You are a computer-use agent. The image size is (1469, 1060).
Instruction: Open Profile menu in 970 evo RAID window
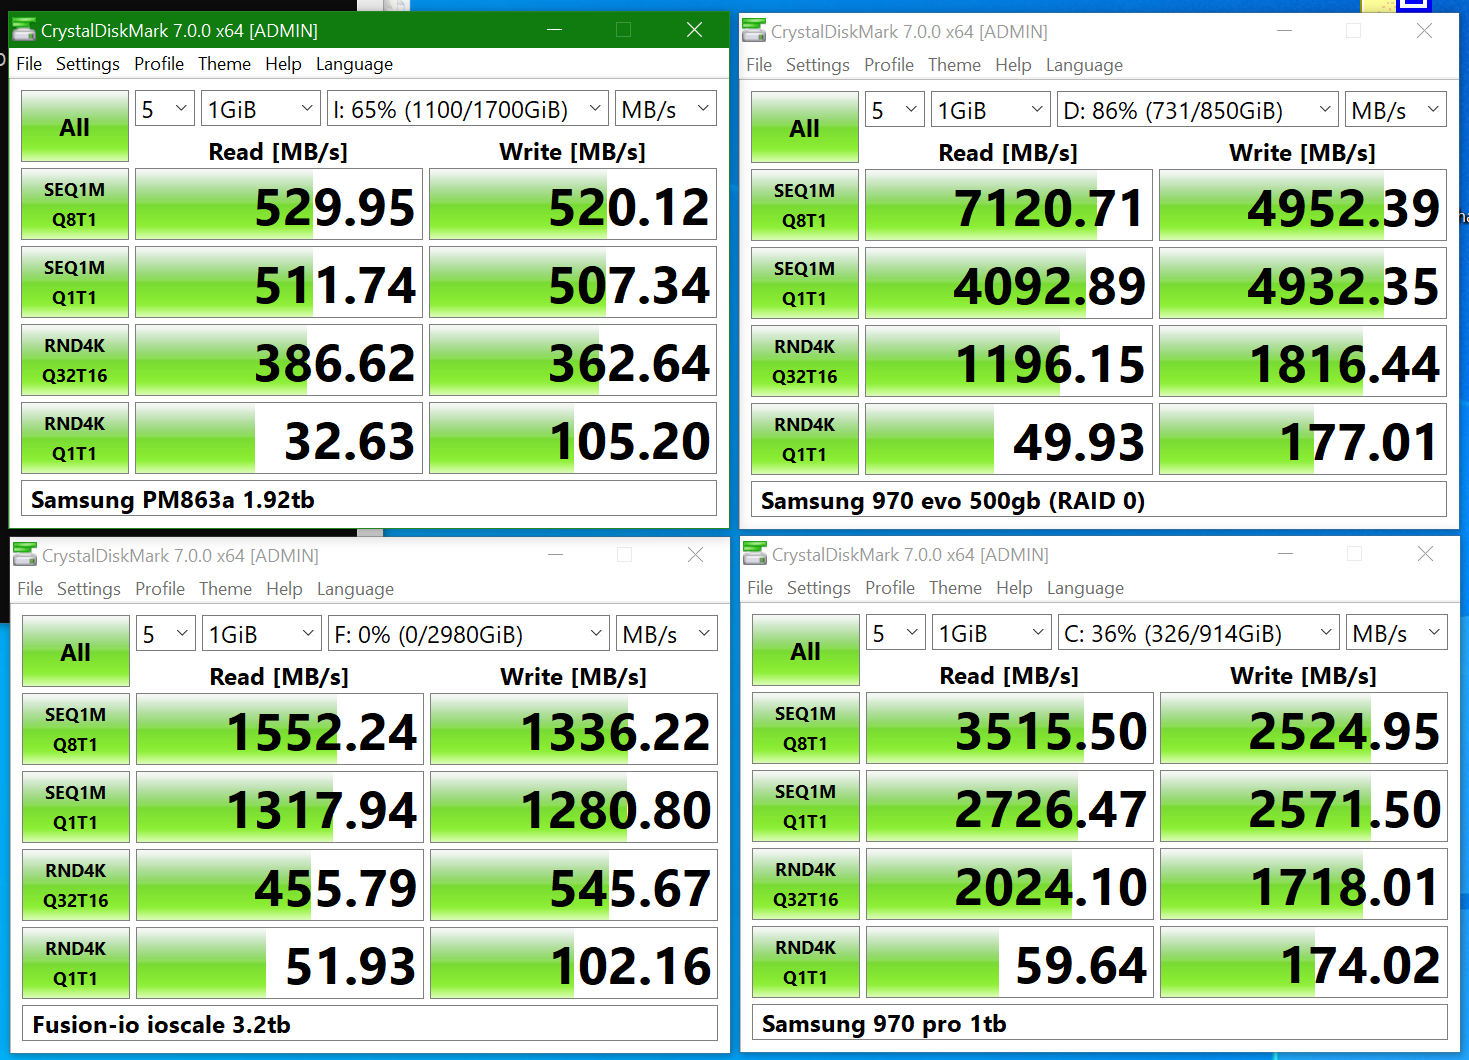[889, 65]
